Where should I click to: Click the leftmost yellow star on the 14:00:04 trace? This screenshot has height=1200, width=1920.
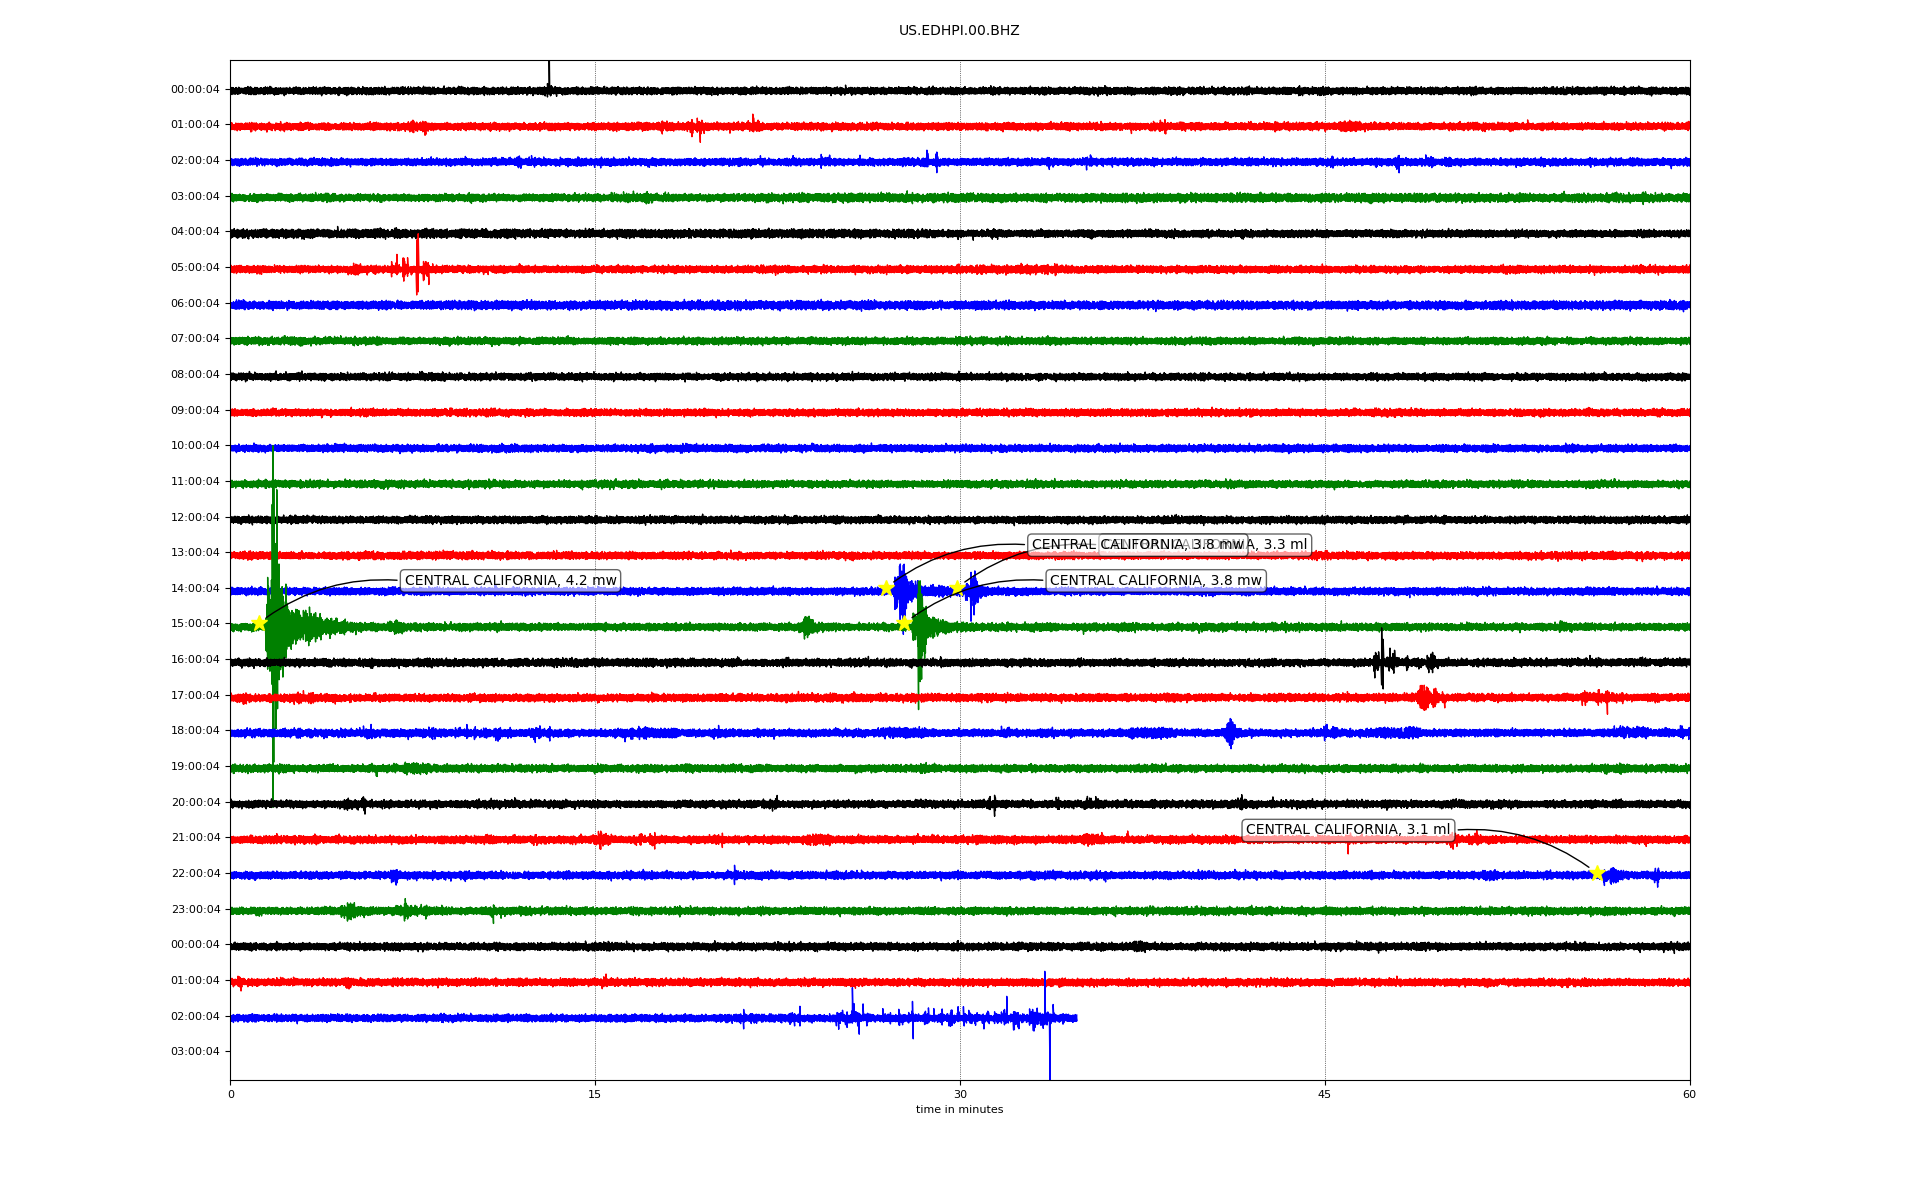point(886,588)
